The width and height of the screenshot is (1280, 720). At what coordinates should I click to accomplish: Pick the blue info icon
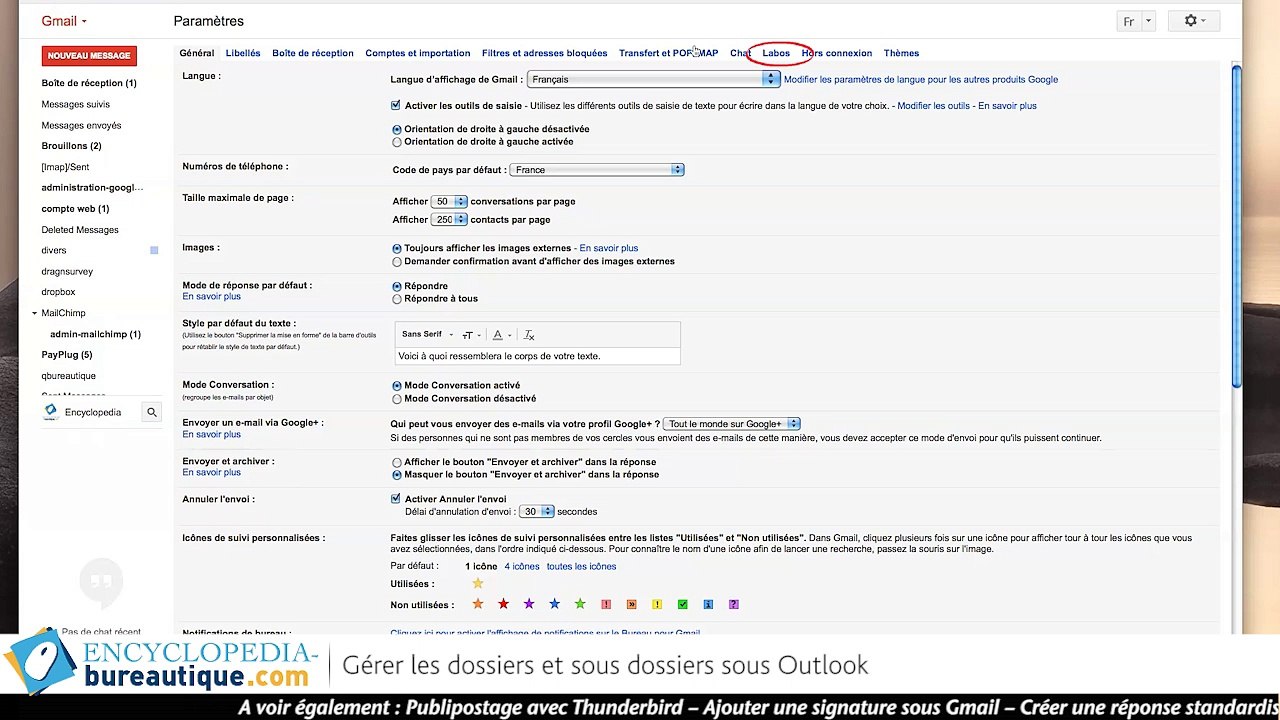708,604
